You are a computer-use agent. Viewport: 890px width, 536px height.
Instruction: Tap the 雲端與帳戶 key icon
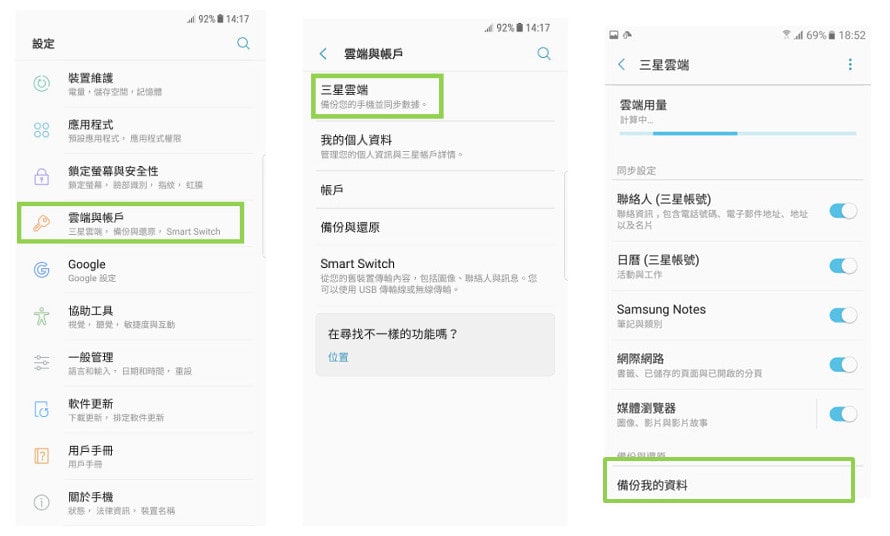click(41, 223)
